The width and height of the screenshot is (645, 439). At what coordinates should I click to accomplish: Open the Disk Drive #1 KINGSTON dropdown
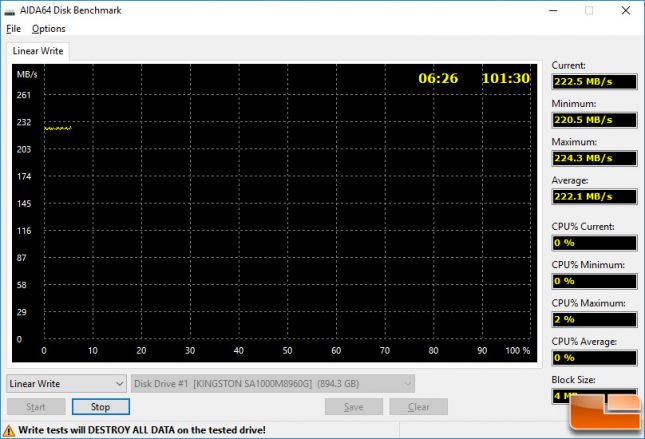273,383
